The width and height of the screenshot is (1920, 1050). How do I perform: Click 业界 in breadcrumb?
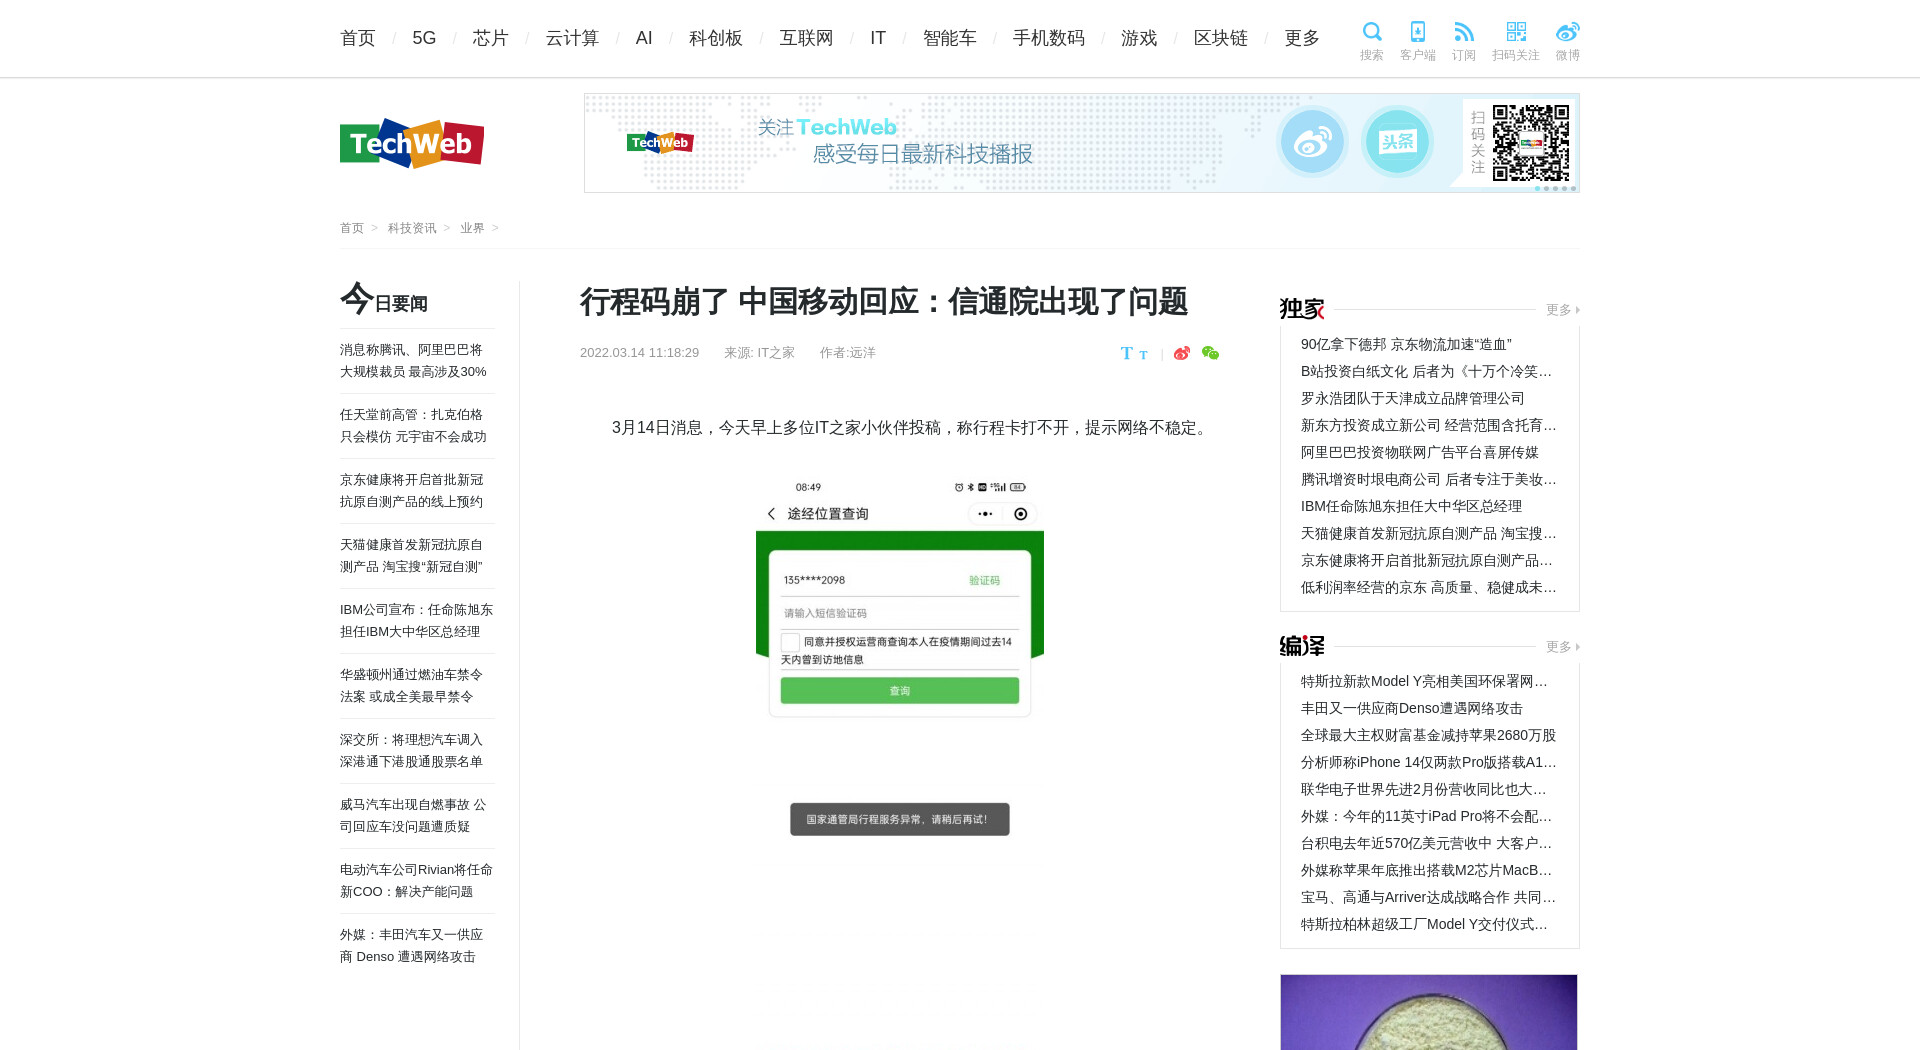pos(472,228)
